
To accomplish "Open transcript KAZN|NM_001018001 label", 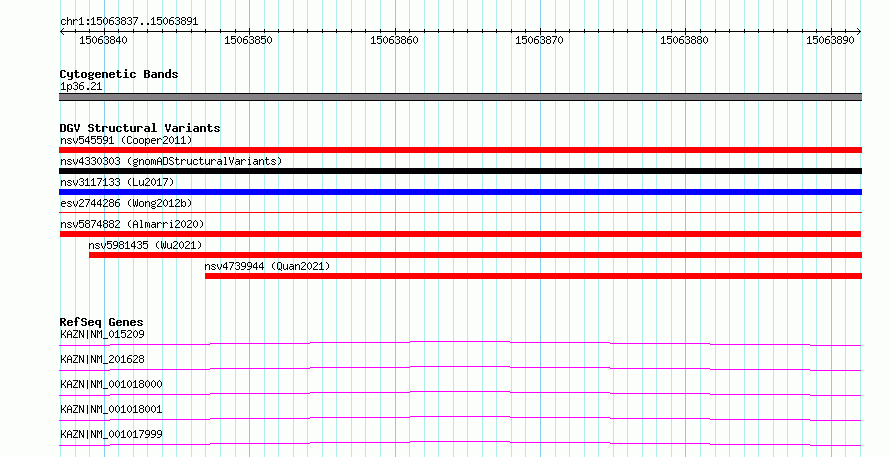I will pyautogui.click(x=111, y=409).
